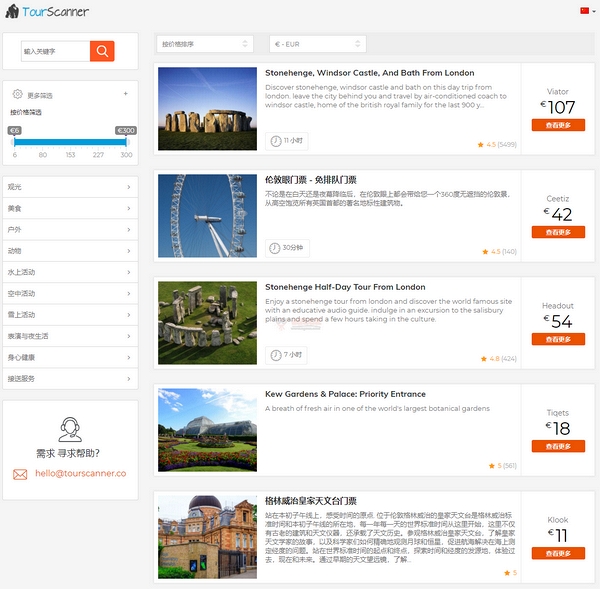
Task: Select the 水上活动 category
Action: tap(70, 272)
